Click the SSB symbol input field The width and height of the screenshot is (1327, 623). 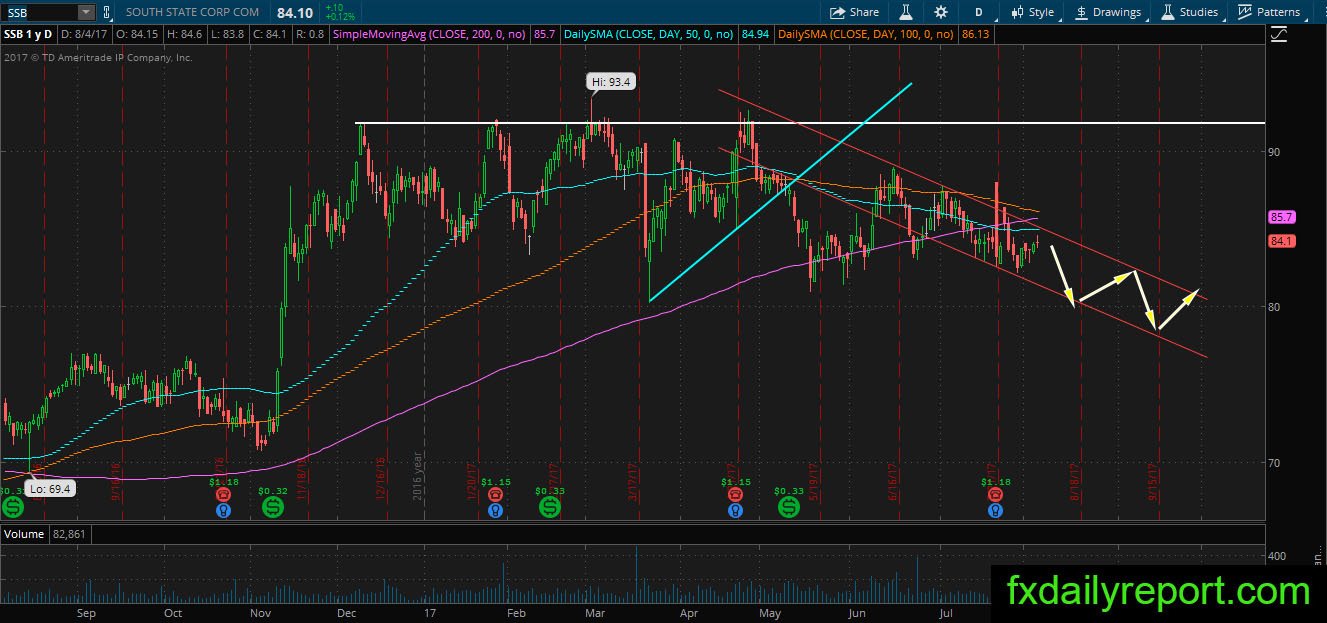coord(39,12)
